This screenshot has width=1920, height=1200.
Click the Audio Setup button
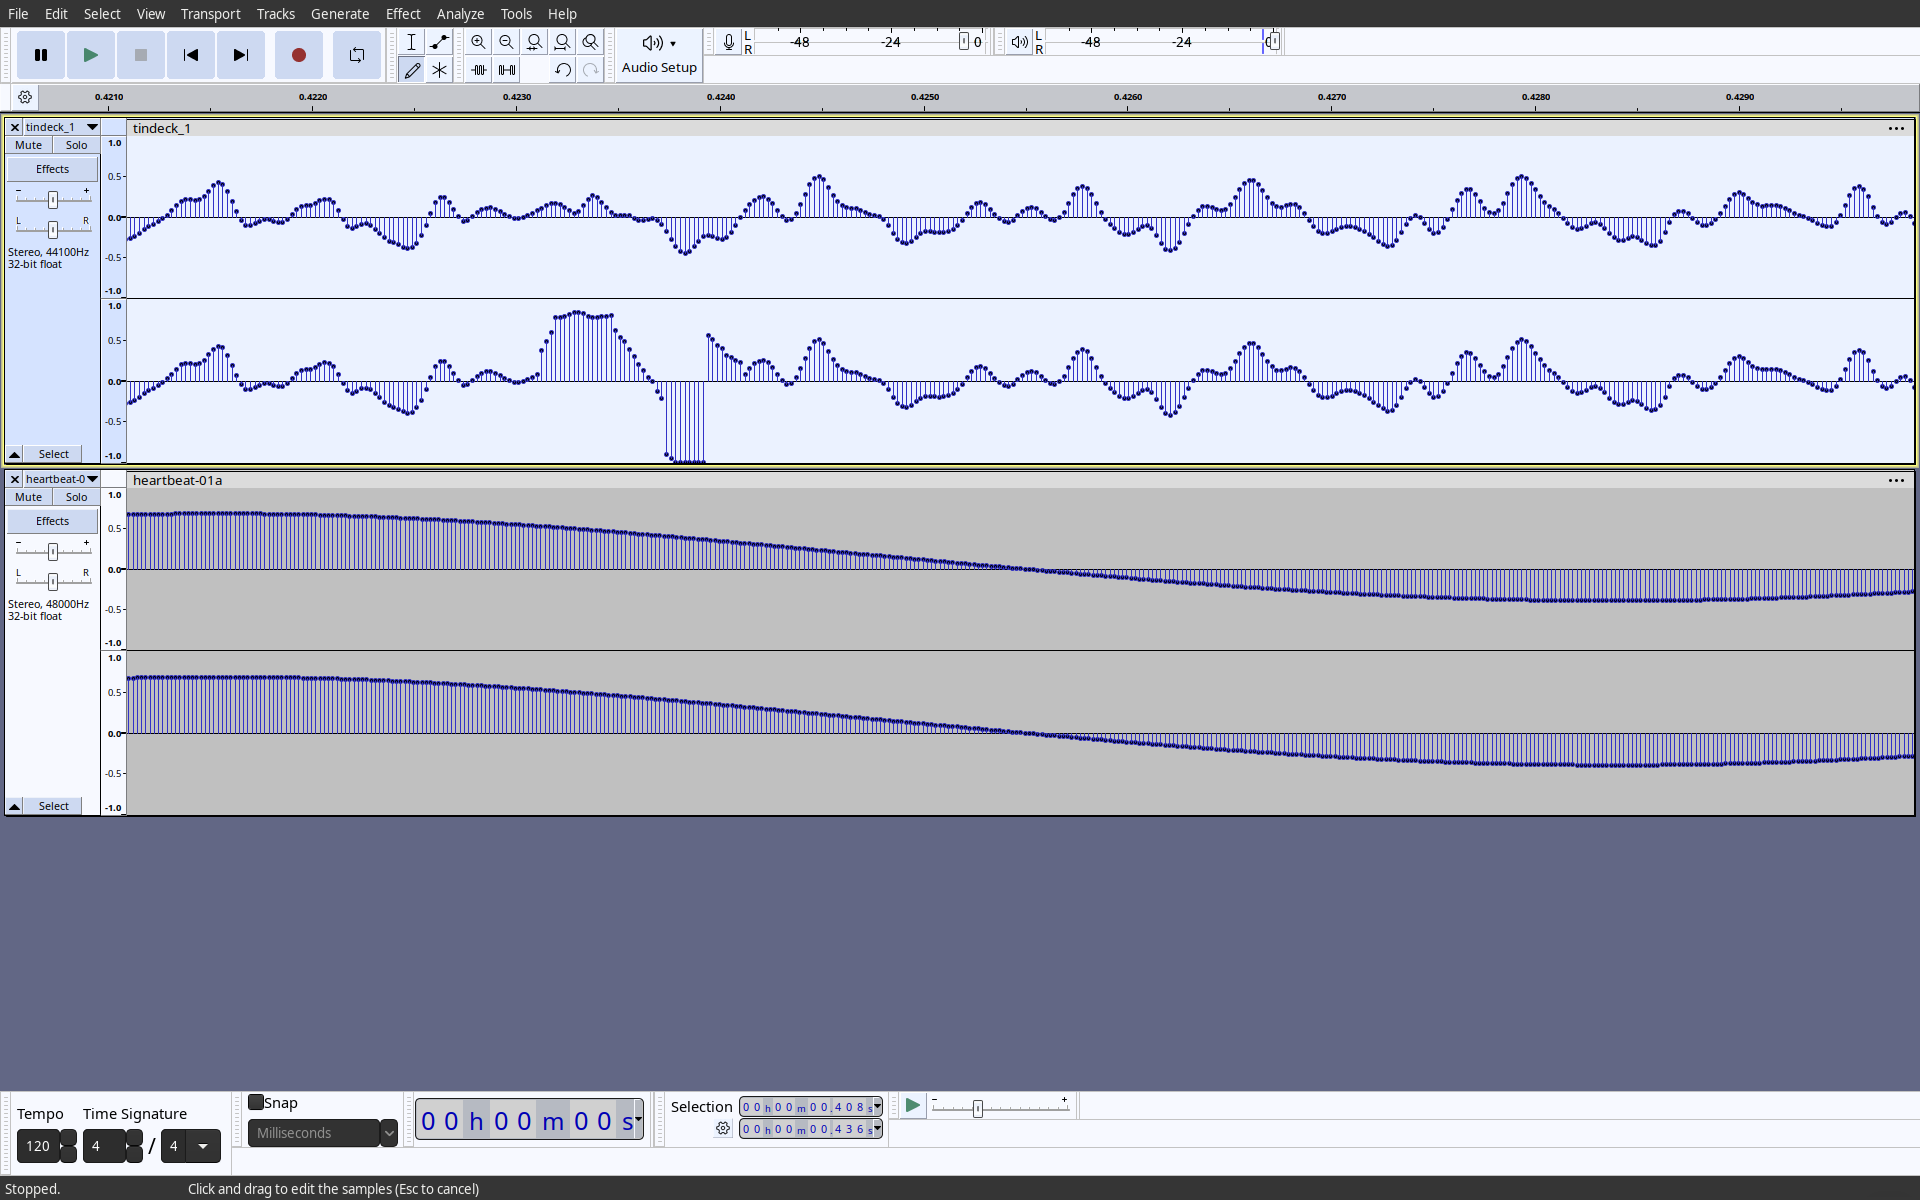pyautogui.click(x=659, y=55)
